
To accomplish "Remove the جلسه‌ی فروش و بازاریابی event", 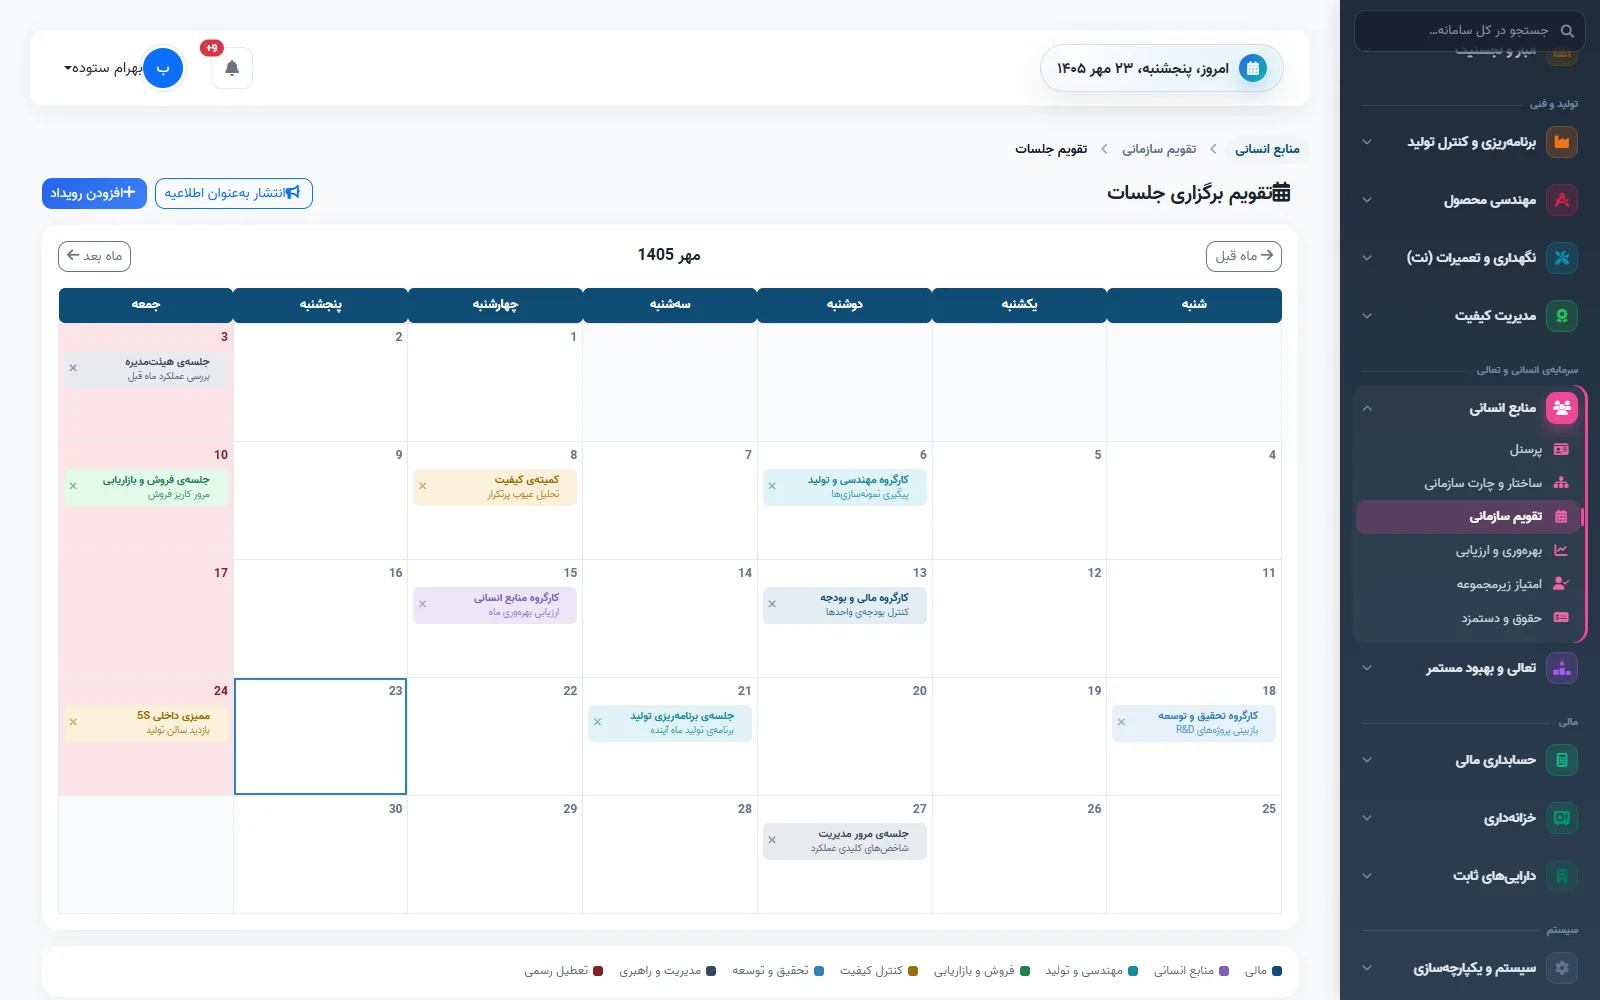I will click(73, 486).
